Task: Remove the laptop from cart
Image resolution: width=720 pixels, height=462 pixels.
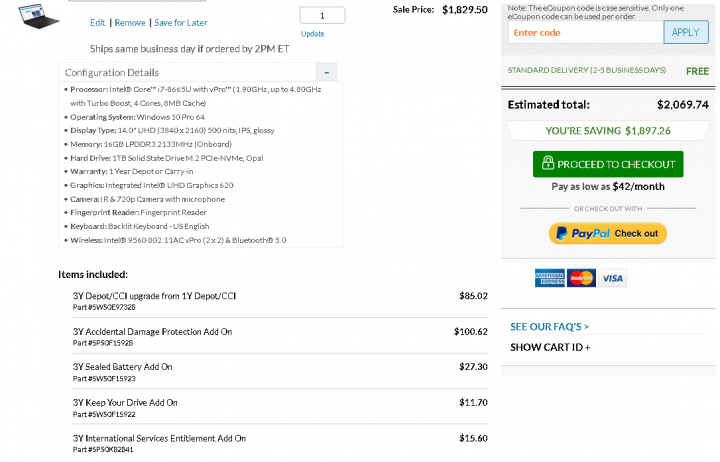Action: coord(130,23)
